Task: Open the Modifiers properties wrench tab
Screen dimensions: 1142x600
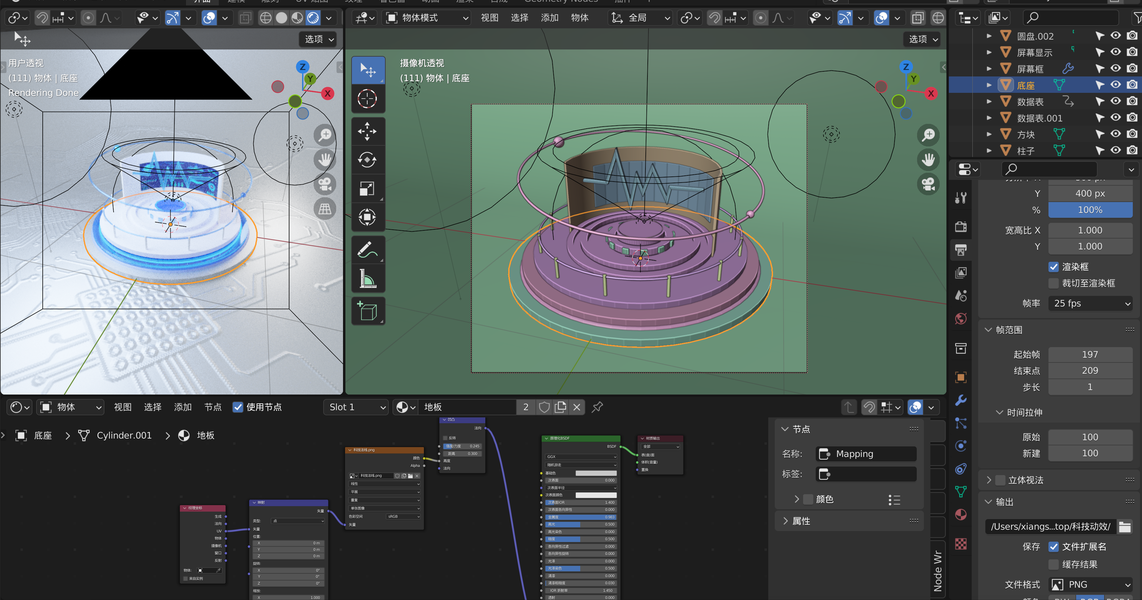Action: 961,400
